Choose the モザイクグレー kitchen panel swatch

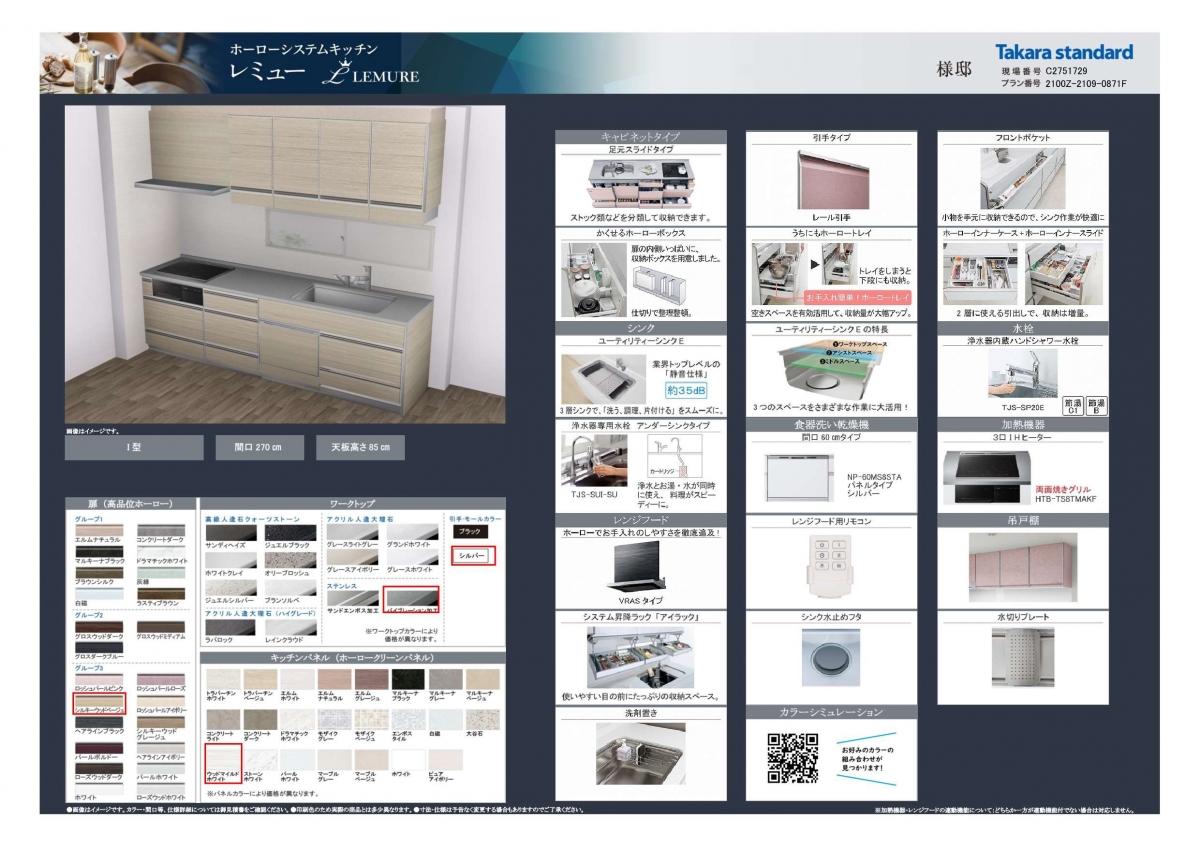pos(334,719)
